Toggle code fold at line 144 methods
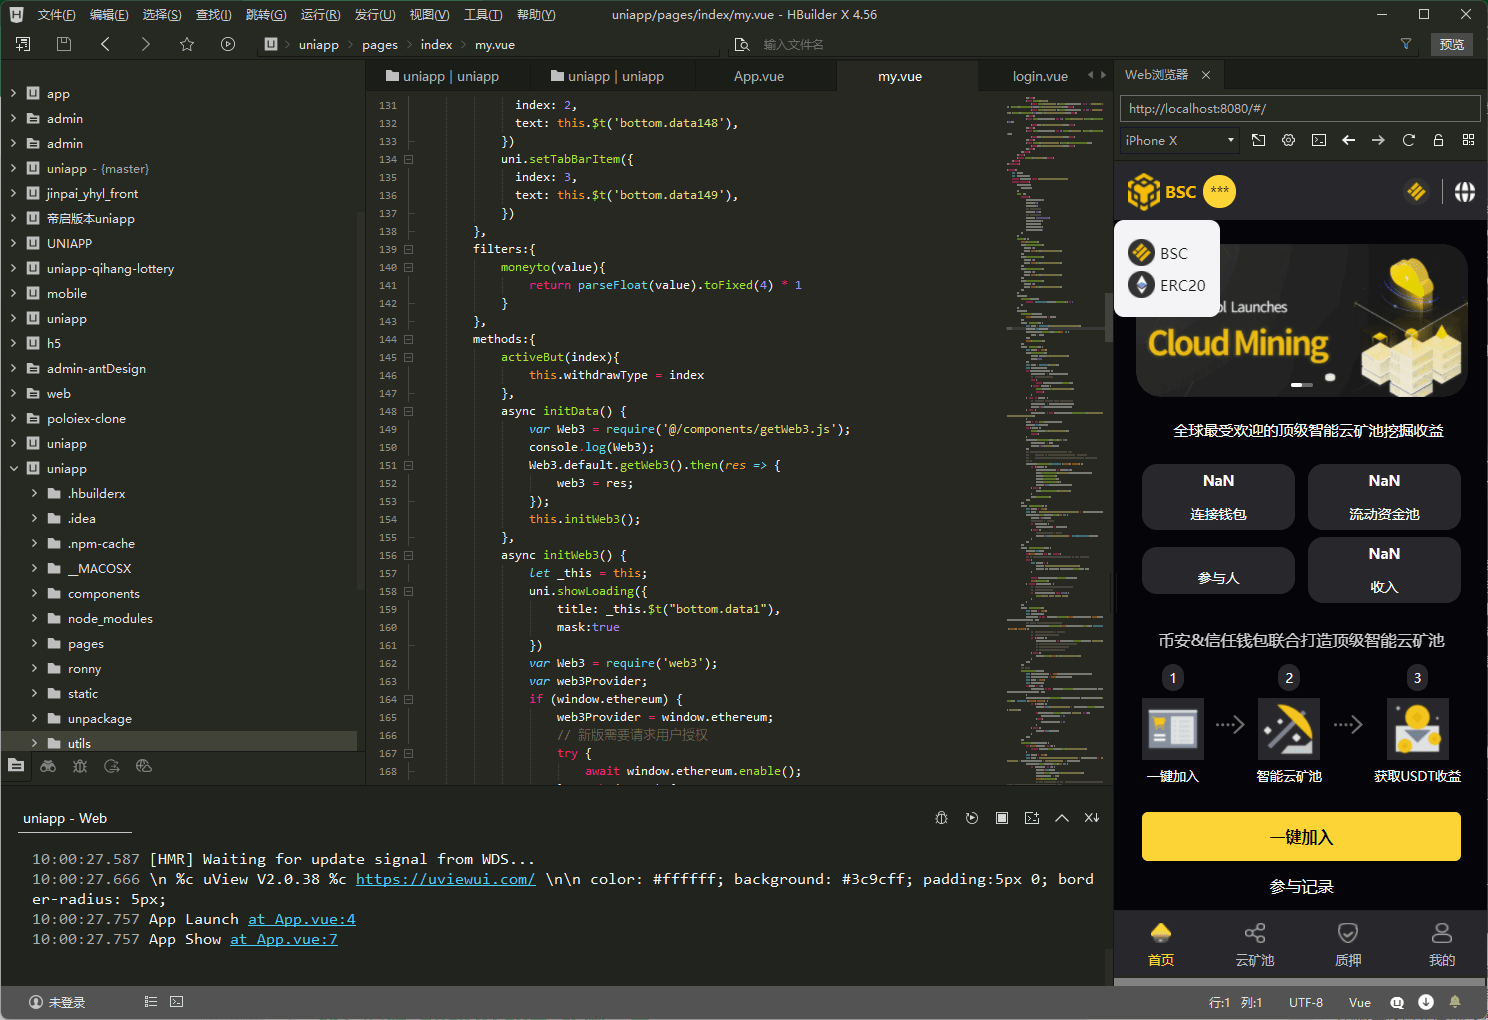Viewport: 1488px width, 1020px height. pyautogui.click(x=408, y=340)
